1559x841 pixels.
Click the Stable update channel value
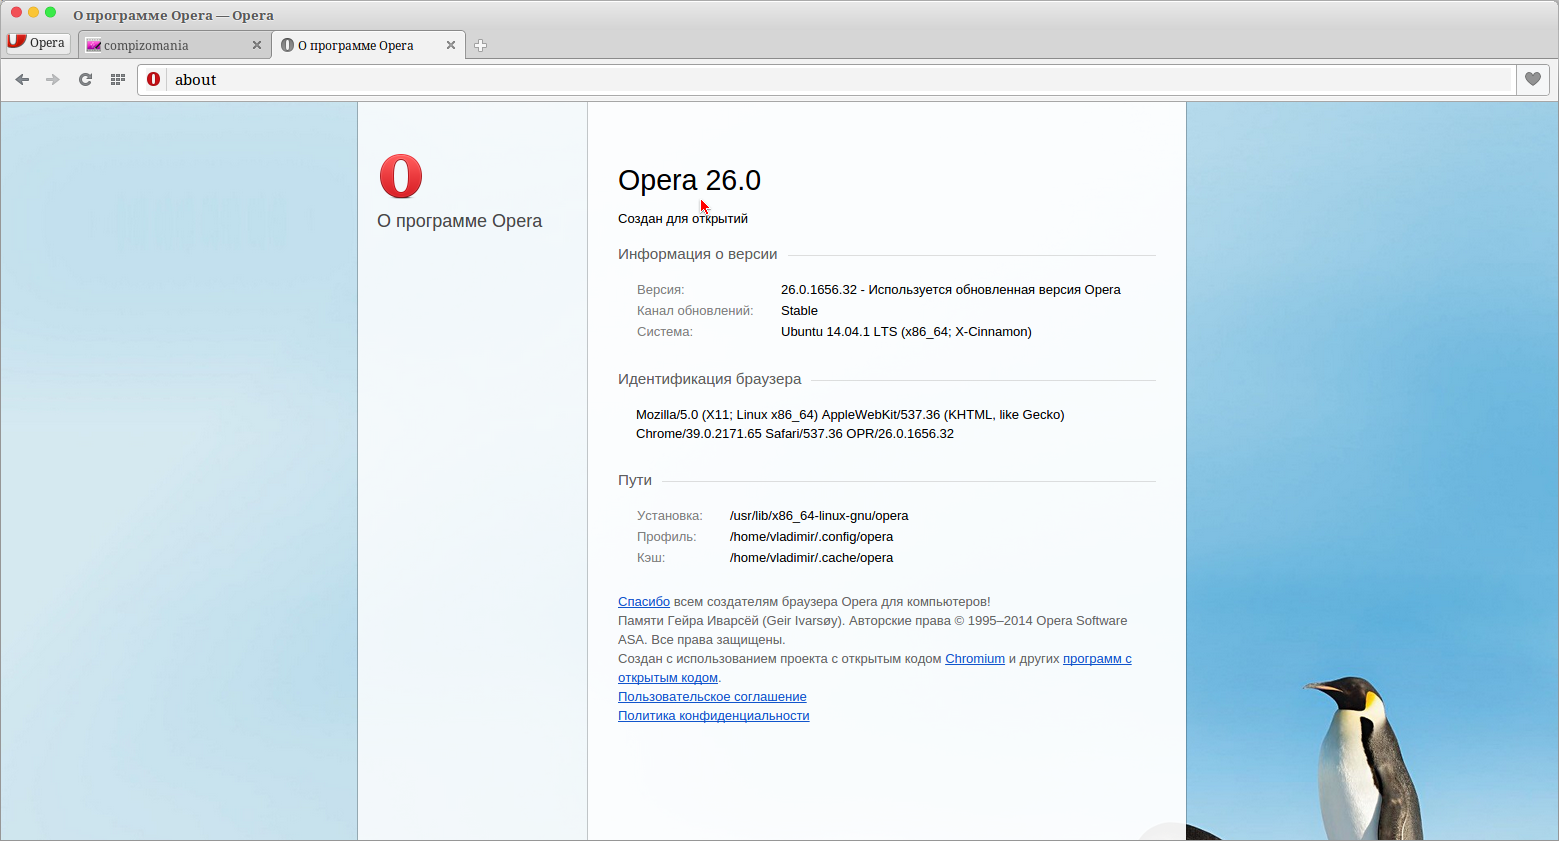[799, 311]
